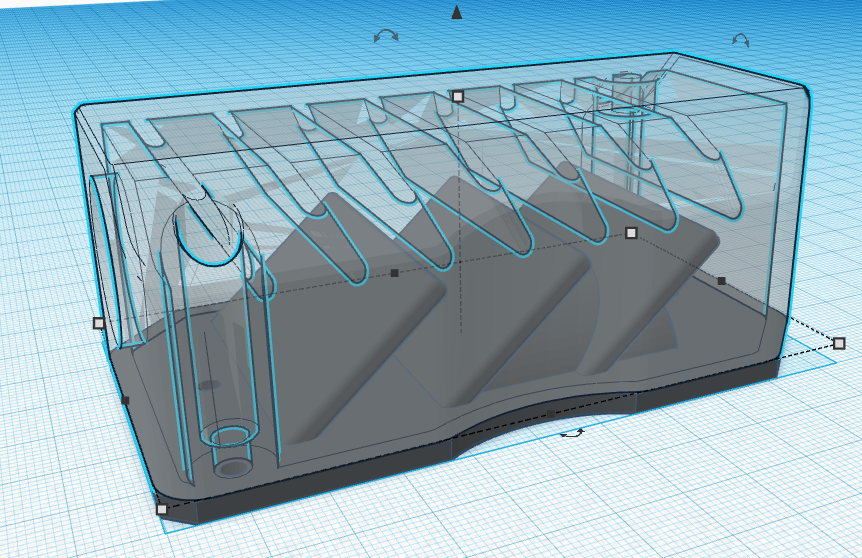Click the white corner handle on the left side
862x558 pixels.
pyautogui.click(x=98, y=323)
